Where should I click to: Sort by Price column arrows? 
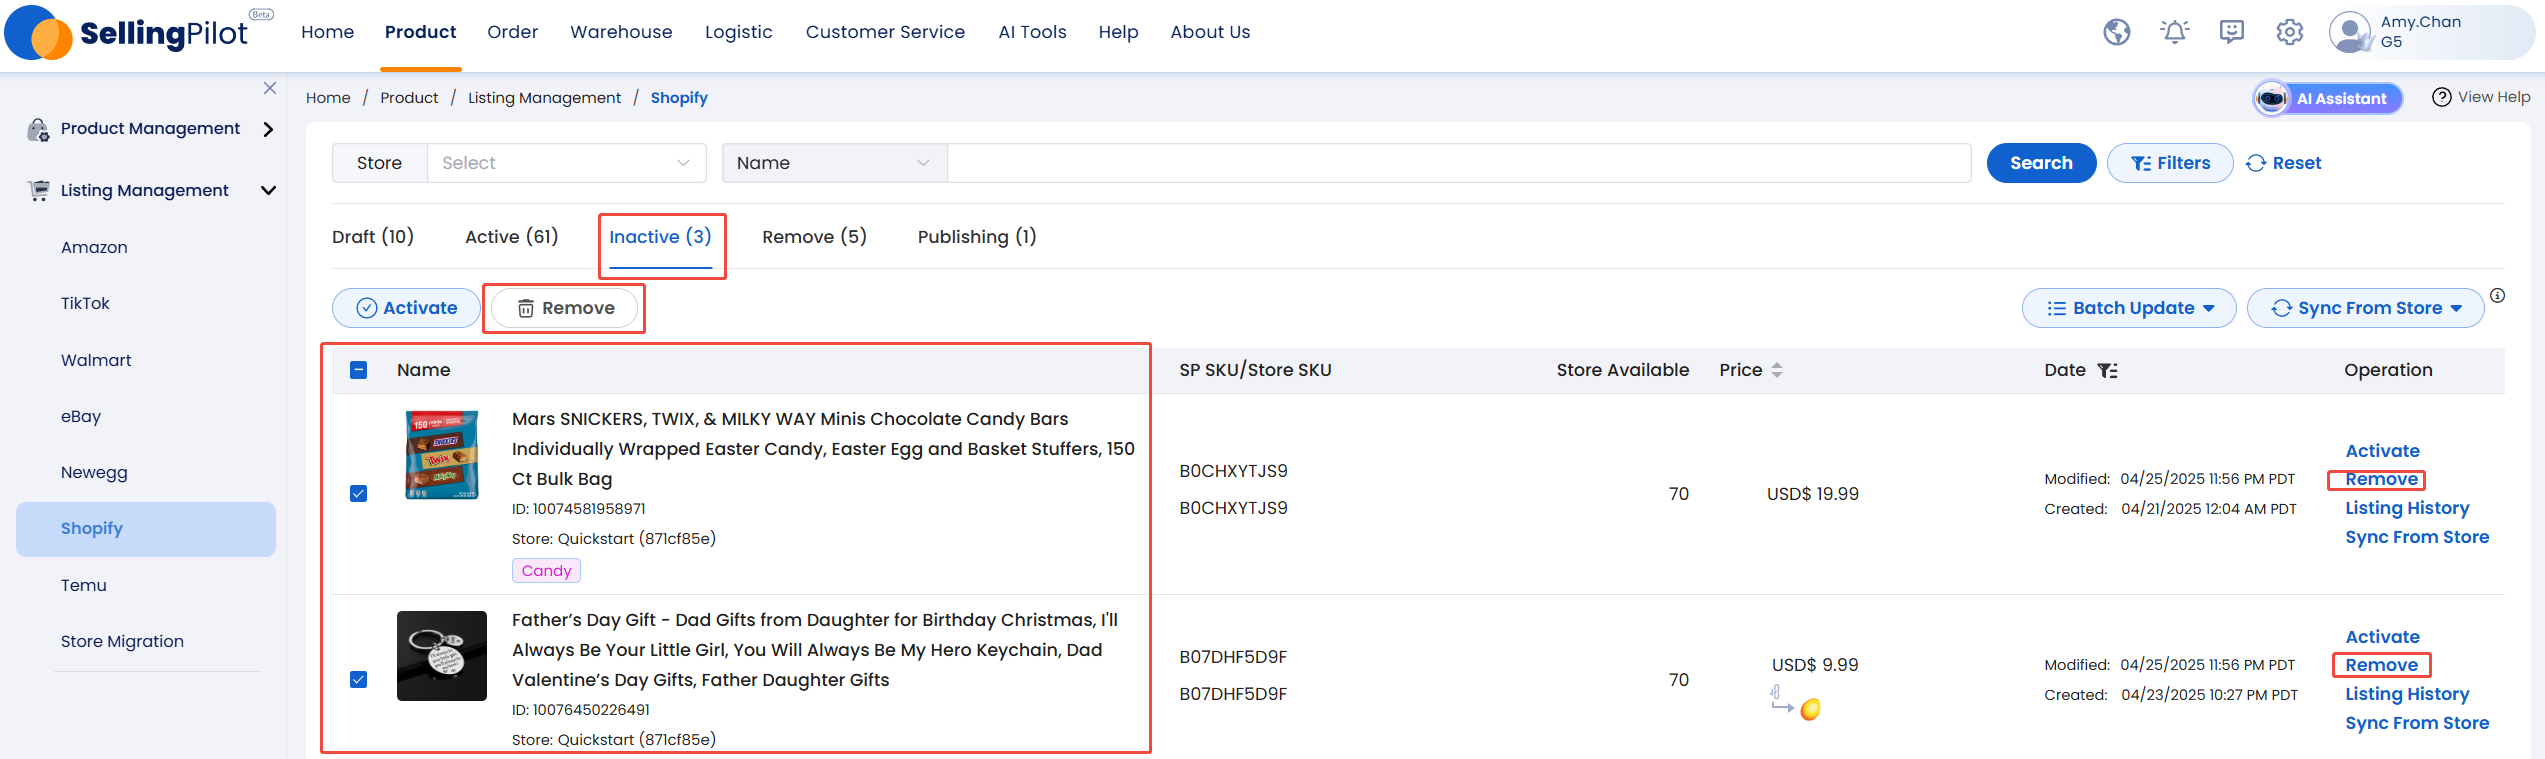pyautogui.click(x=1777, y=370)
